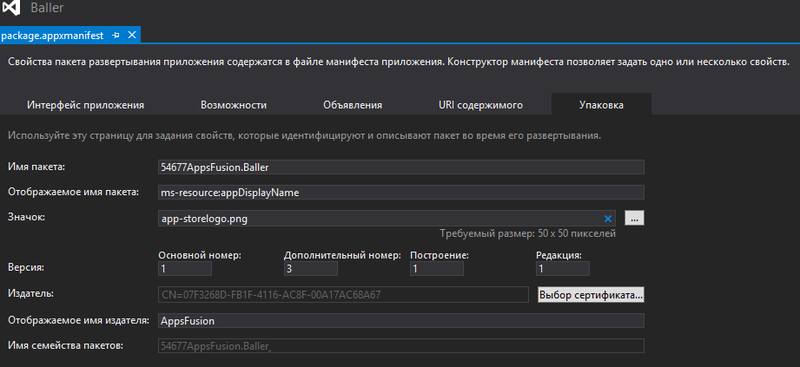Pin the package.appxmanifest tab
The height and width of the screenshot is (367, 800).
(116, 35)
